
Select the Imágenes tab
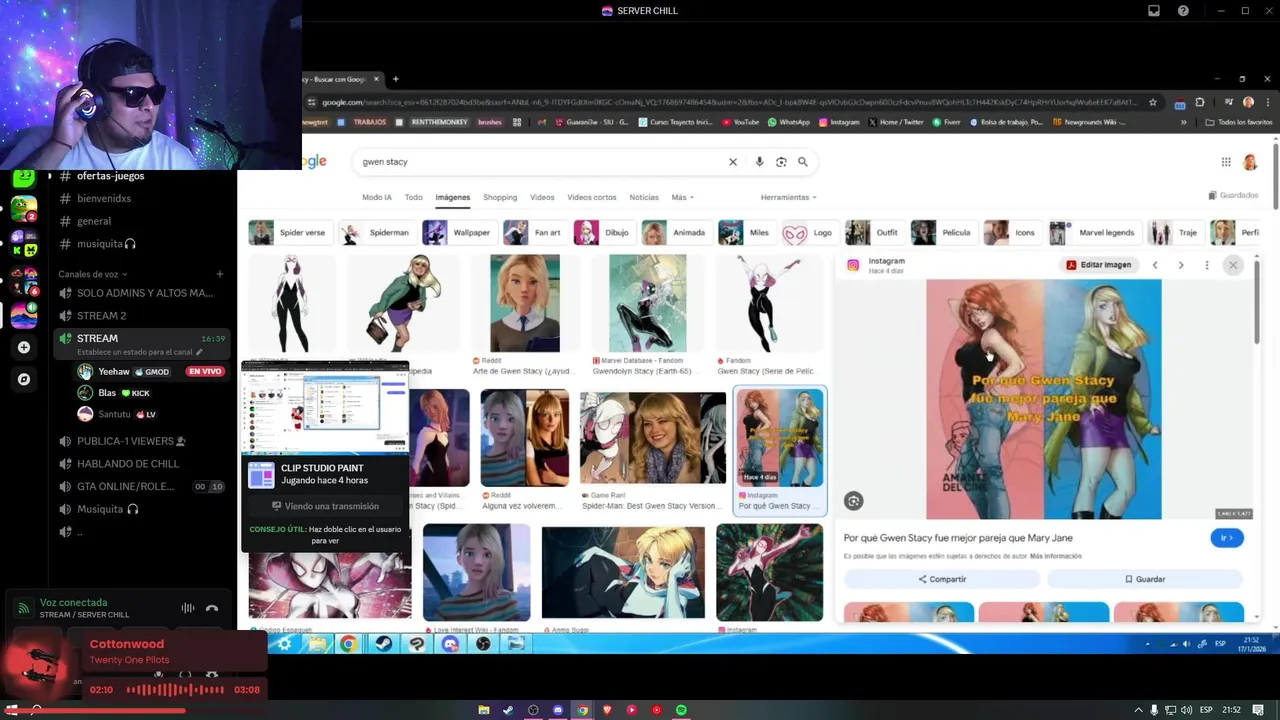tap(452, 197)
